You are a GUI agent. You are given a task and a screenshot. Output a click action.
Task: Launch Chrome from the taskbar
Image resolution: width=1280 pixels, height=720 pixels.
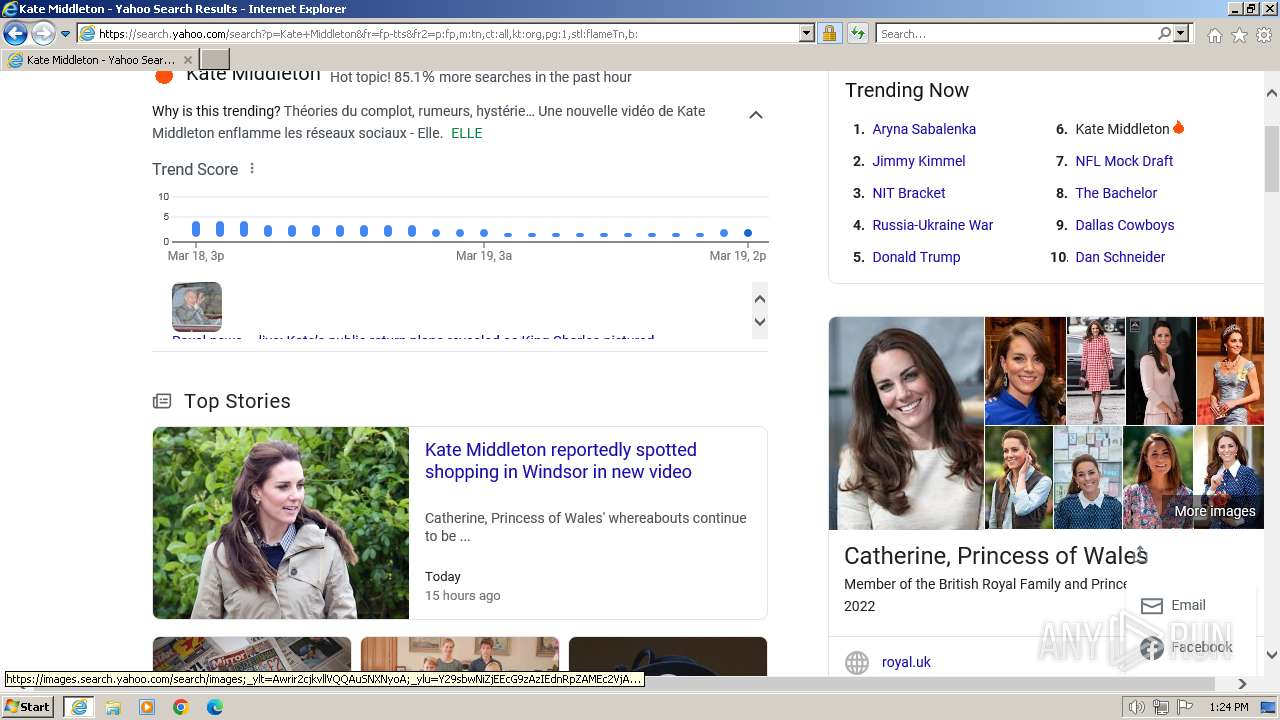pyautogui.click(x=181, y=707)
